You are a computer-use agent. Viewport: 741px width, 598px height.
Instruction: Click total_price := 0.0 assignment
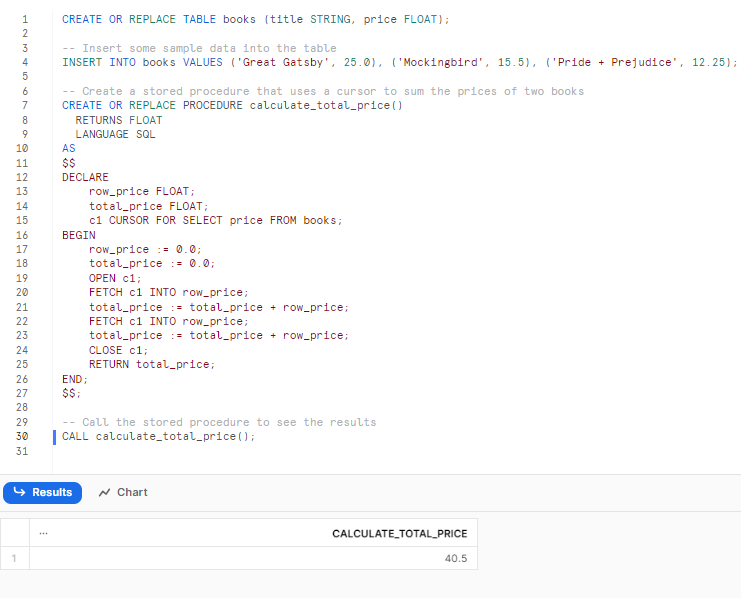tap(152, 263)
